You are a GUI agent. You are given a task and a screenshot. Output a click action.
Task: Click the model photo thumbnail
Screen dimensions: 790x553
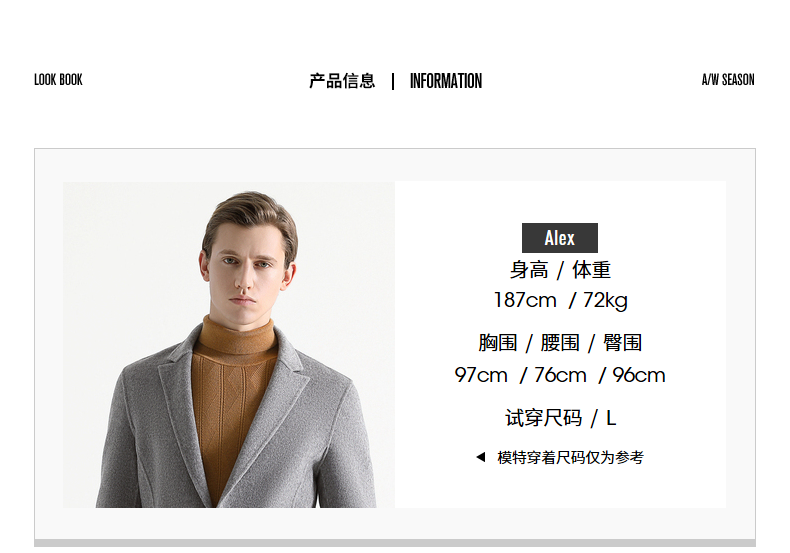pyautogui.click(x=229, y=344)
